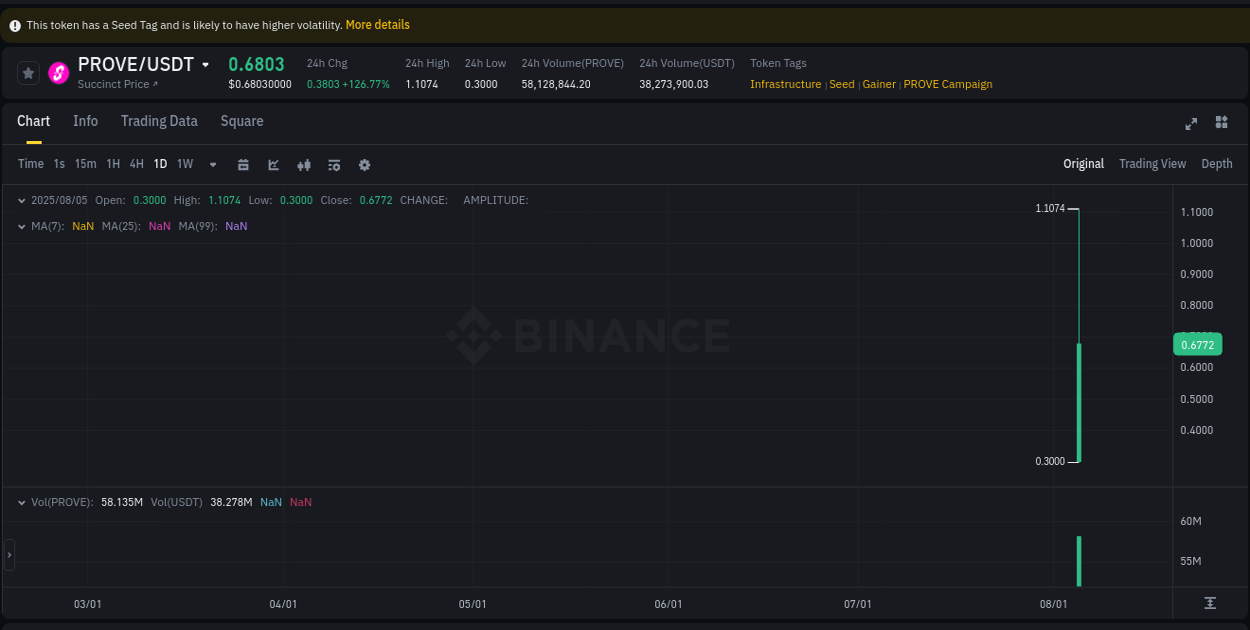This screenshot has width=1250, height=630.
Task: Open the extra timeframes dropdown caret
Action: pos(213,164)
